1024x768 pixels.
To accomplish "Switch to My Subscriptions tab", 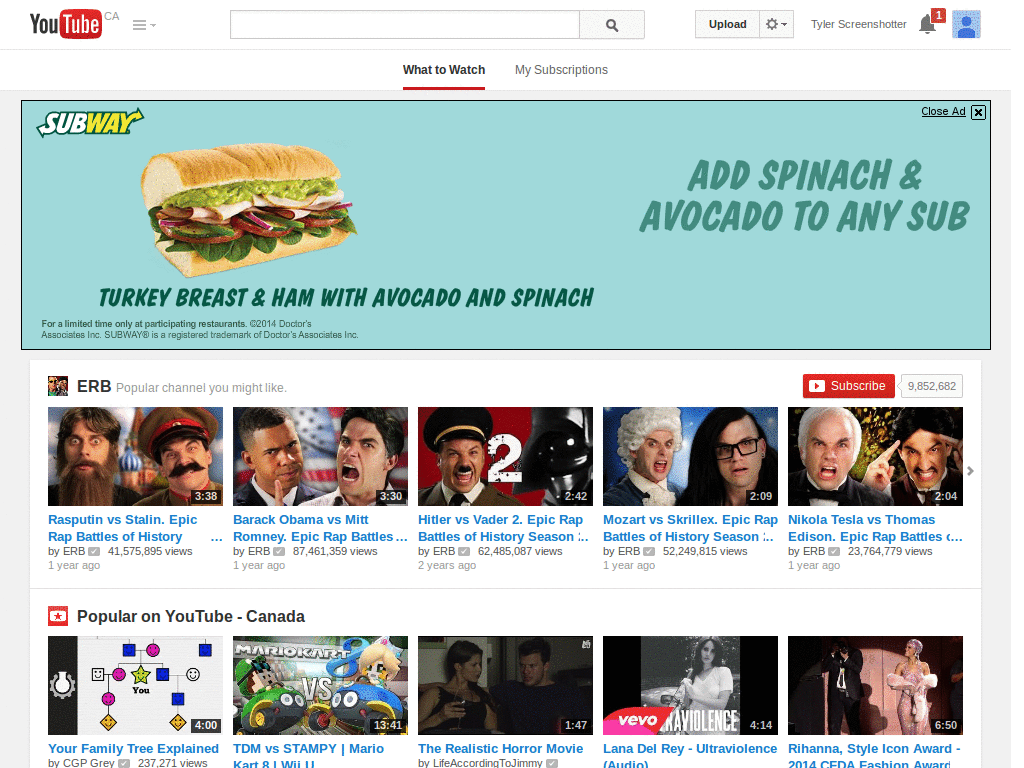I will tap(561, 70).
